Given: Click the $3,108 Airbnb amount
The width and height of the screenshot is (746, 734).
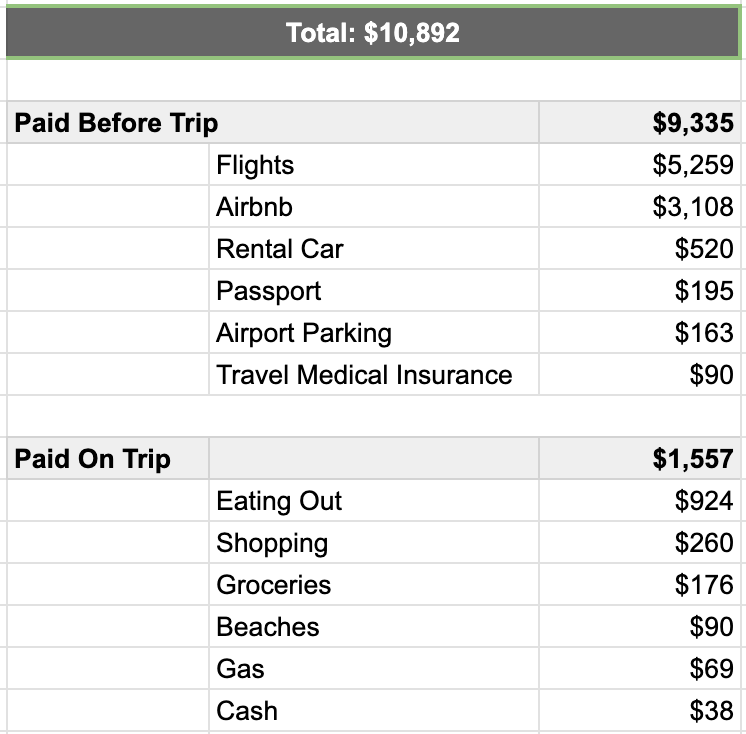Looking at the screenshot, I should click(640, 206).
